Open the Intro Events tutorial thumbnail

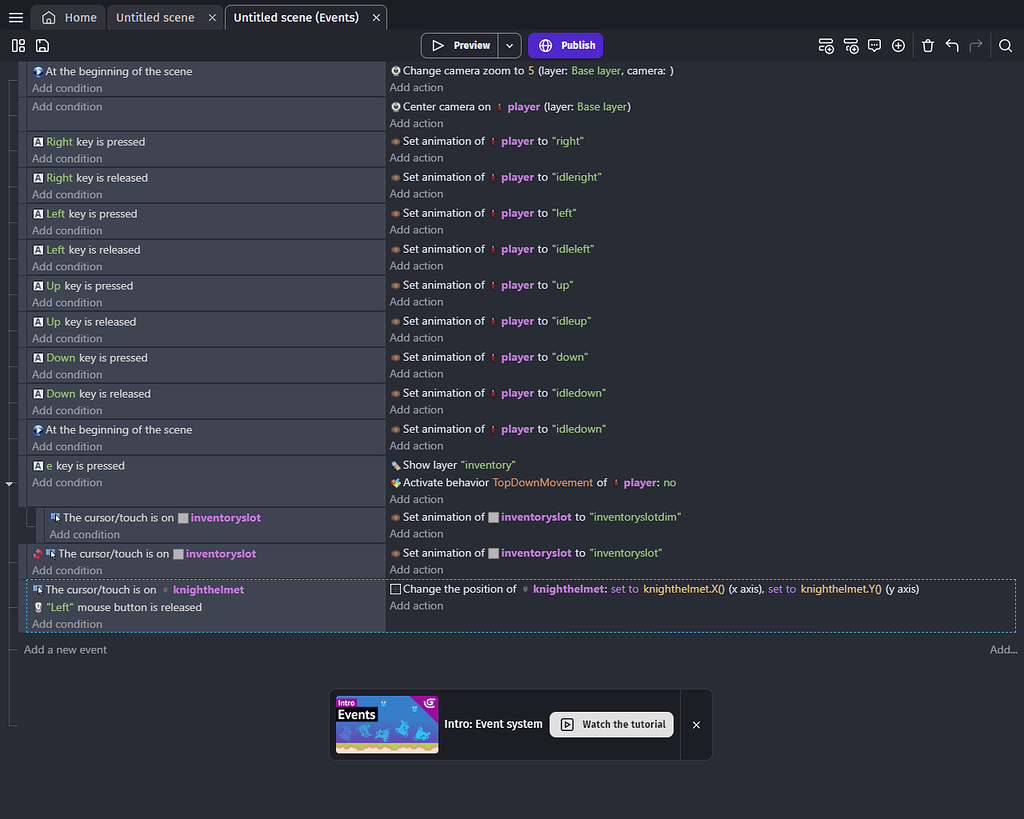(x=386, y=723)
